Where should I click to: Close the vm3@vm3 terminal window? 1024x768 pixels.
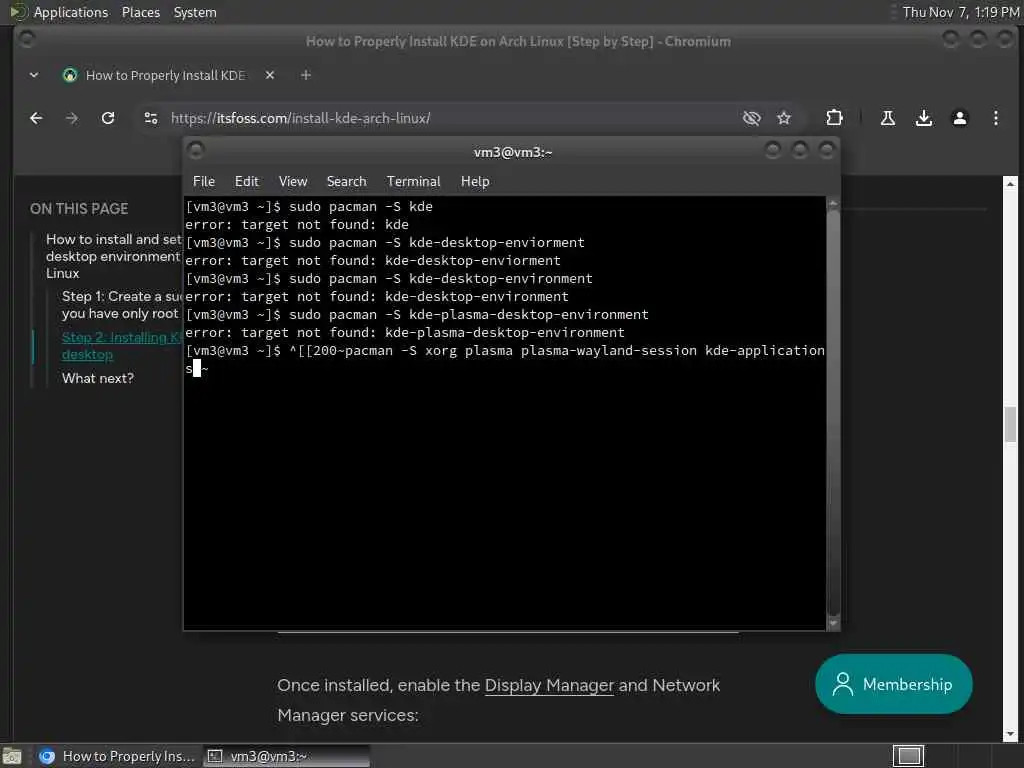click(x=826, y=151)
